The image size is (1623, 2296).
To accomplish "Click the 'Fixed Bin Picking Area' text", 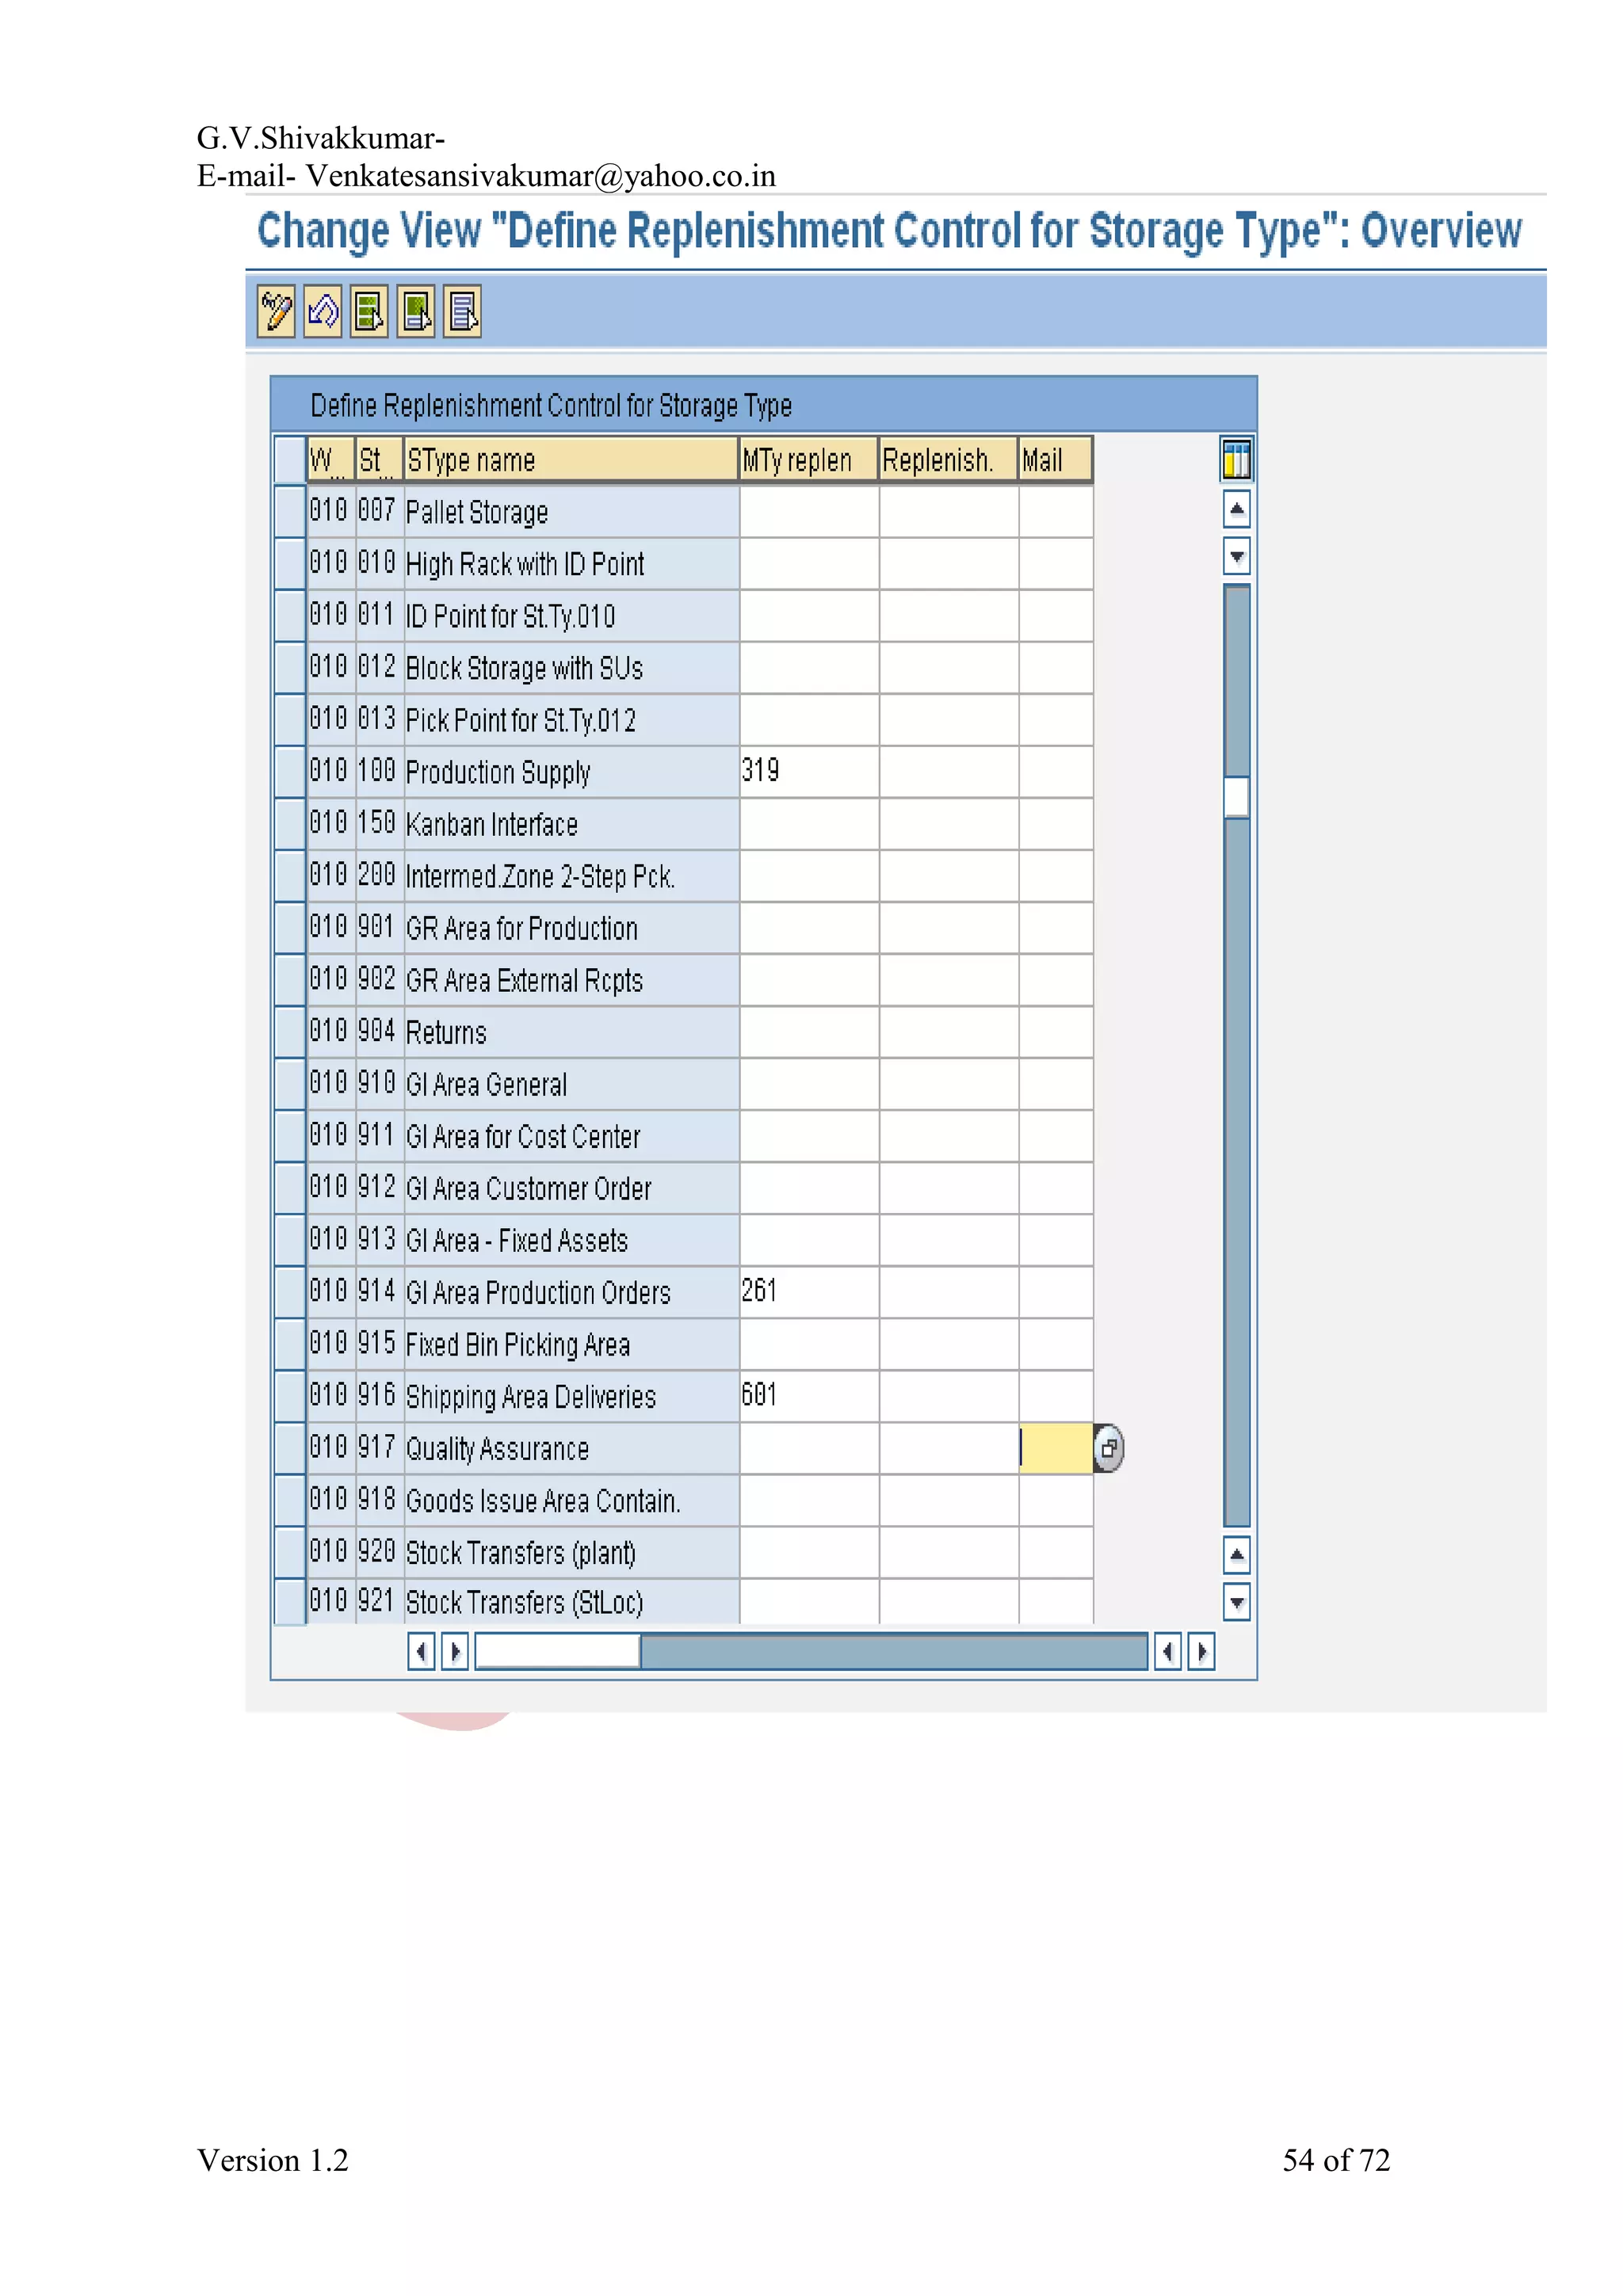I will point(518,1345).
